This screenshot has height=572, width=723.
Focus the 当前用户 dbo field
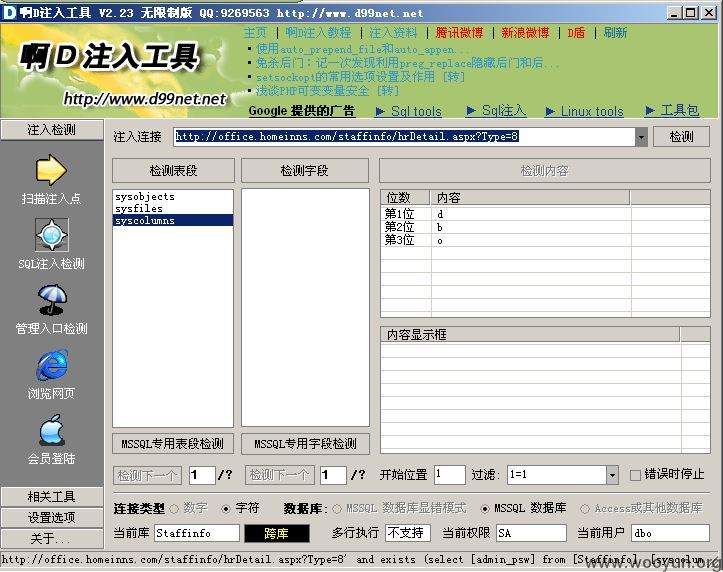point(670,533)
